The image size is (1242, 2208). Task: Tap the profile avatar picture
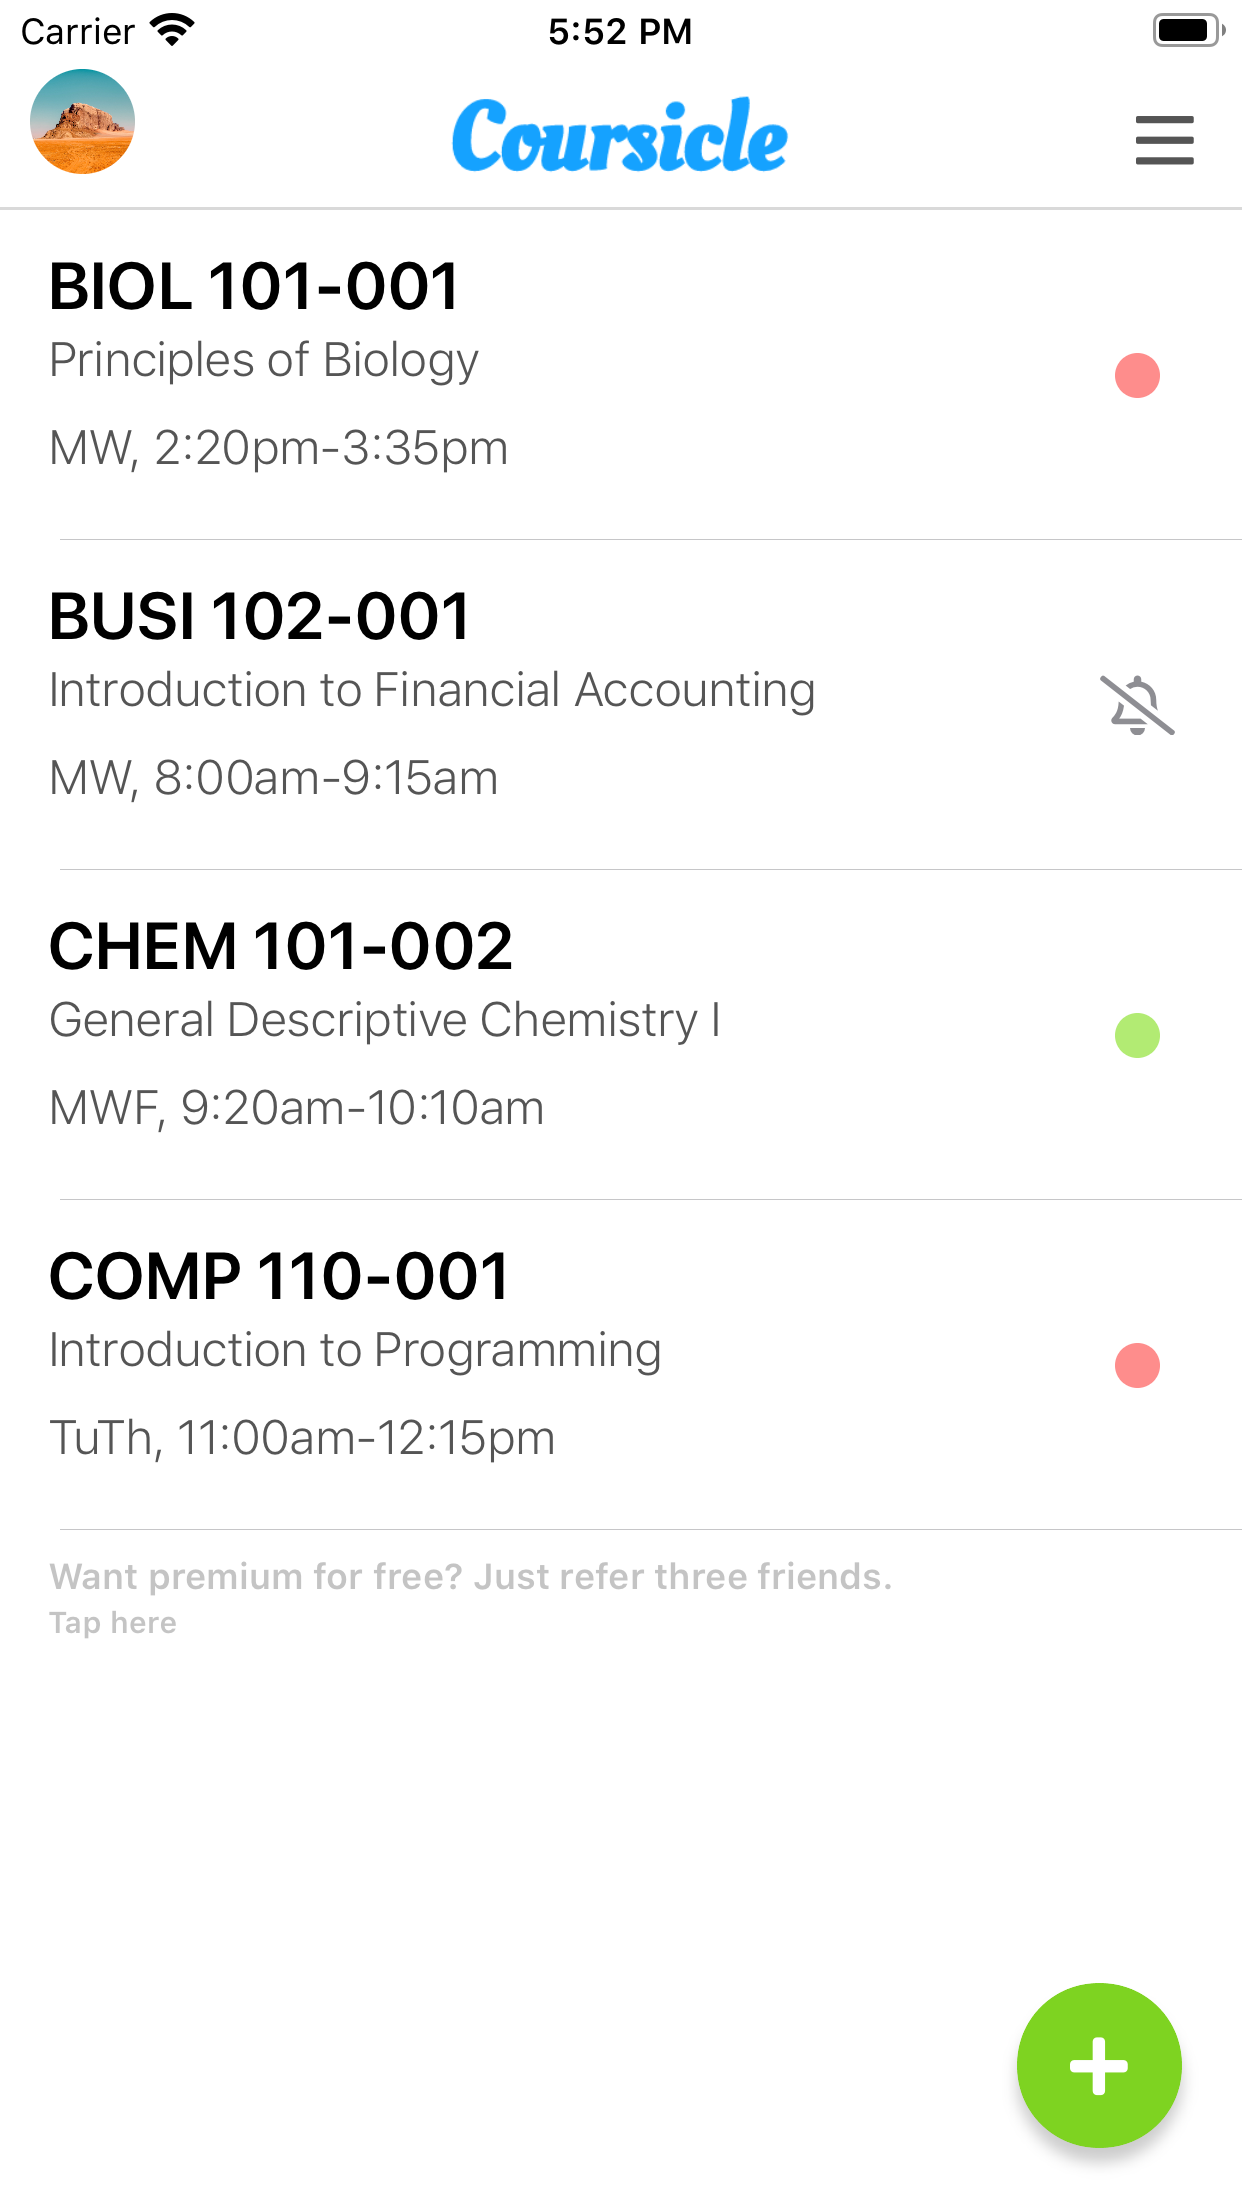[x=82, y=122]
